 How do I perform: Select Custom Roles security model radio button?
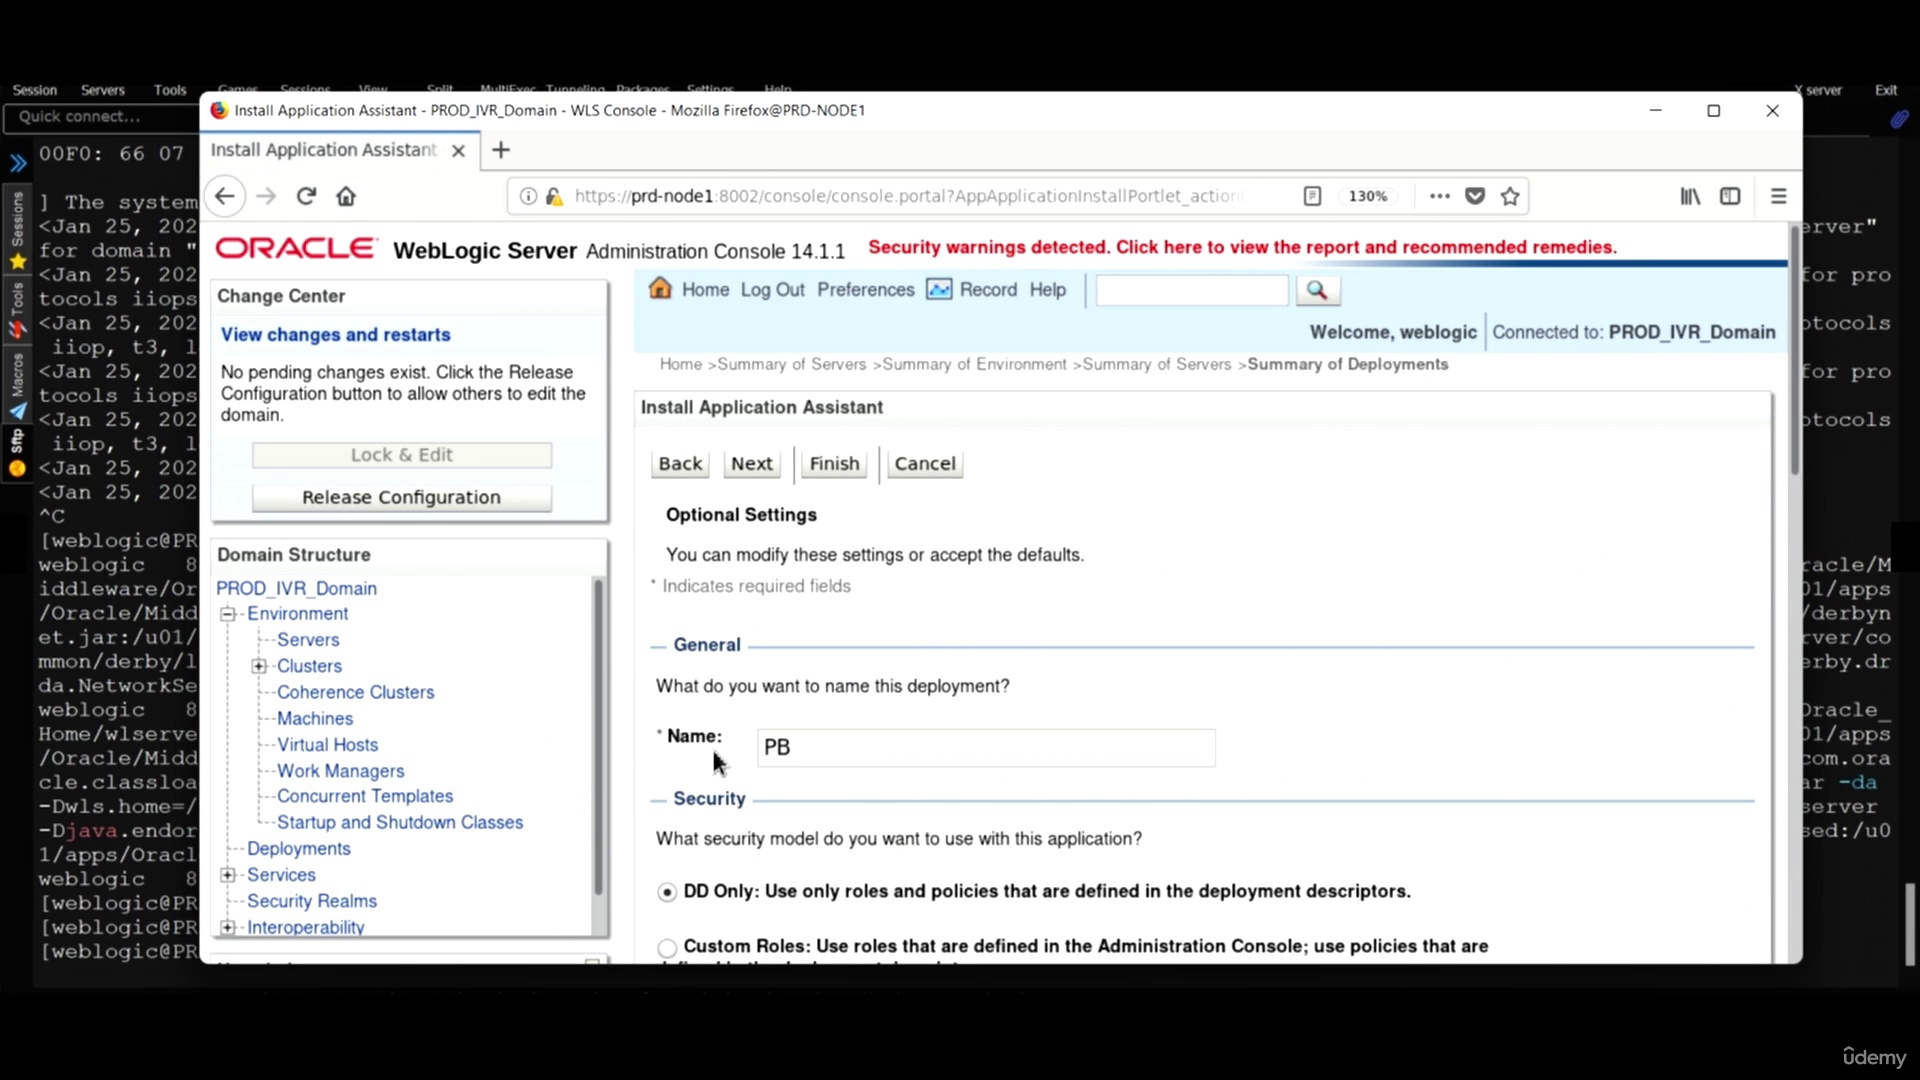pos(667,946)
